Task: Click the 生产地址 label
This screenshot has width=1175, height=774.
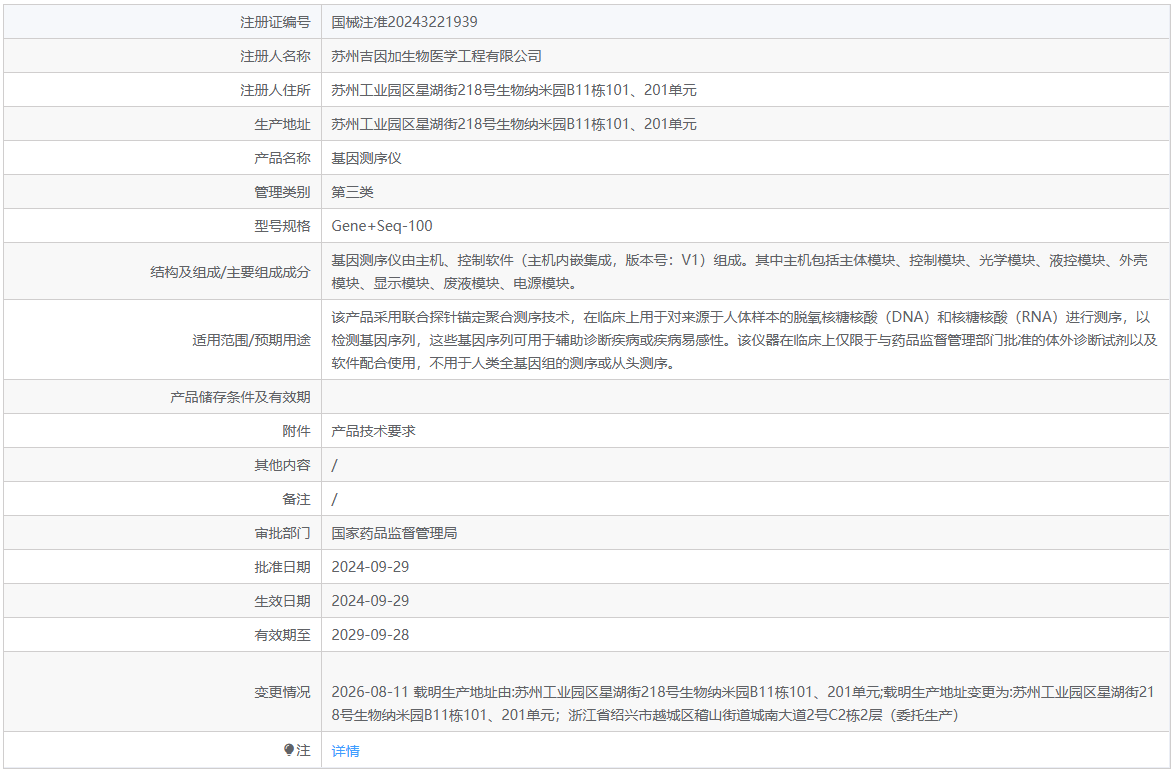Action: [x=283, y=124]
